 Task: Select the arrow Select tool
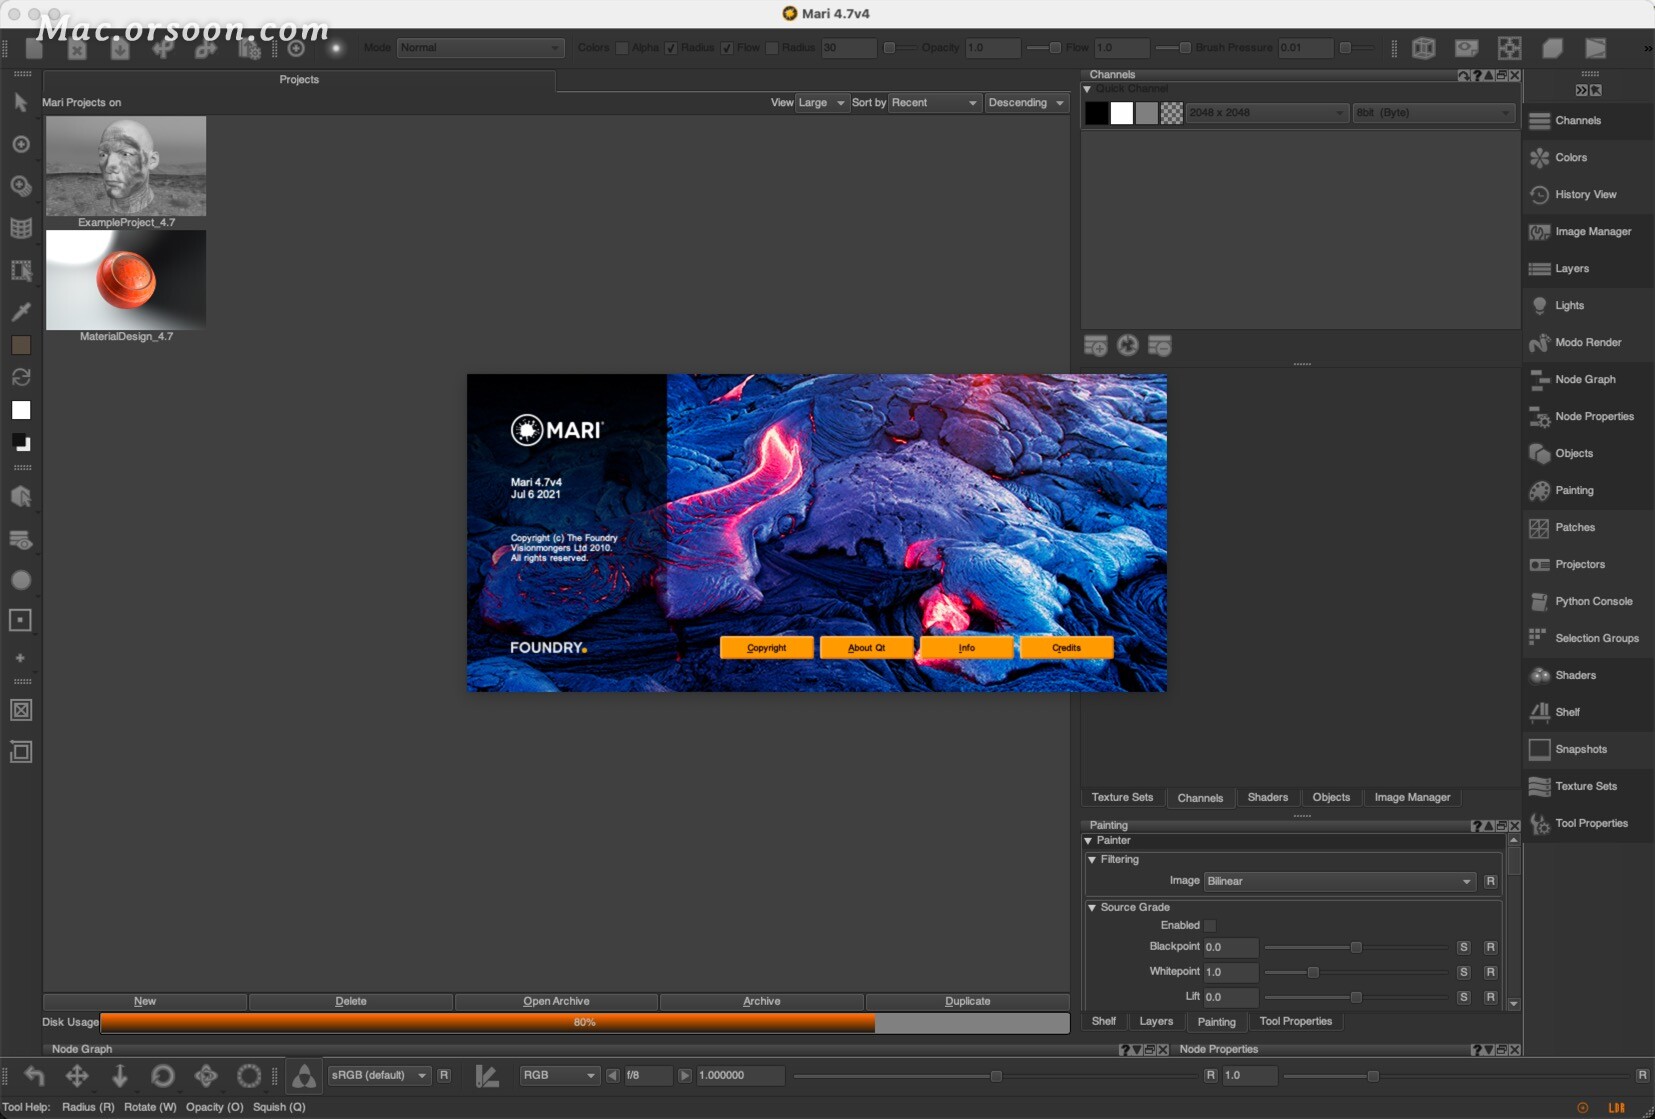tap(21, 103)
